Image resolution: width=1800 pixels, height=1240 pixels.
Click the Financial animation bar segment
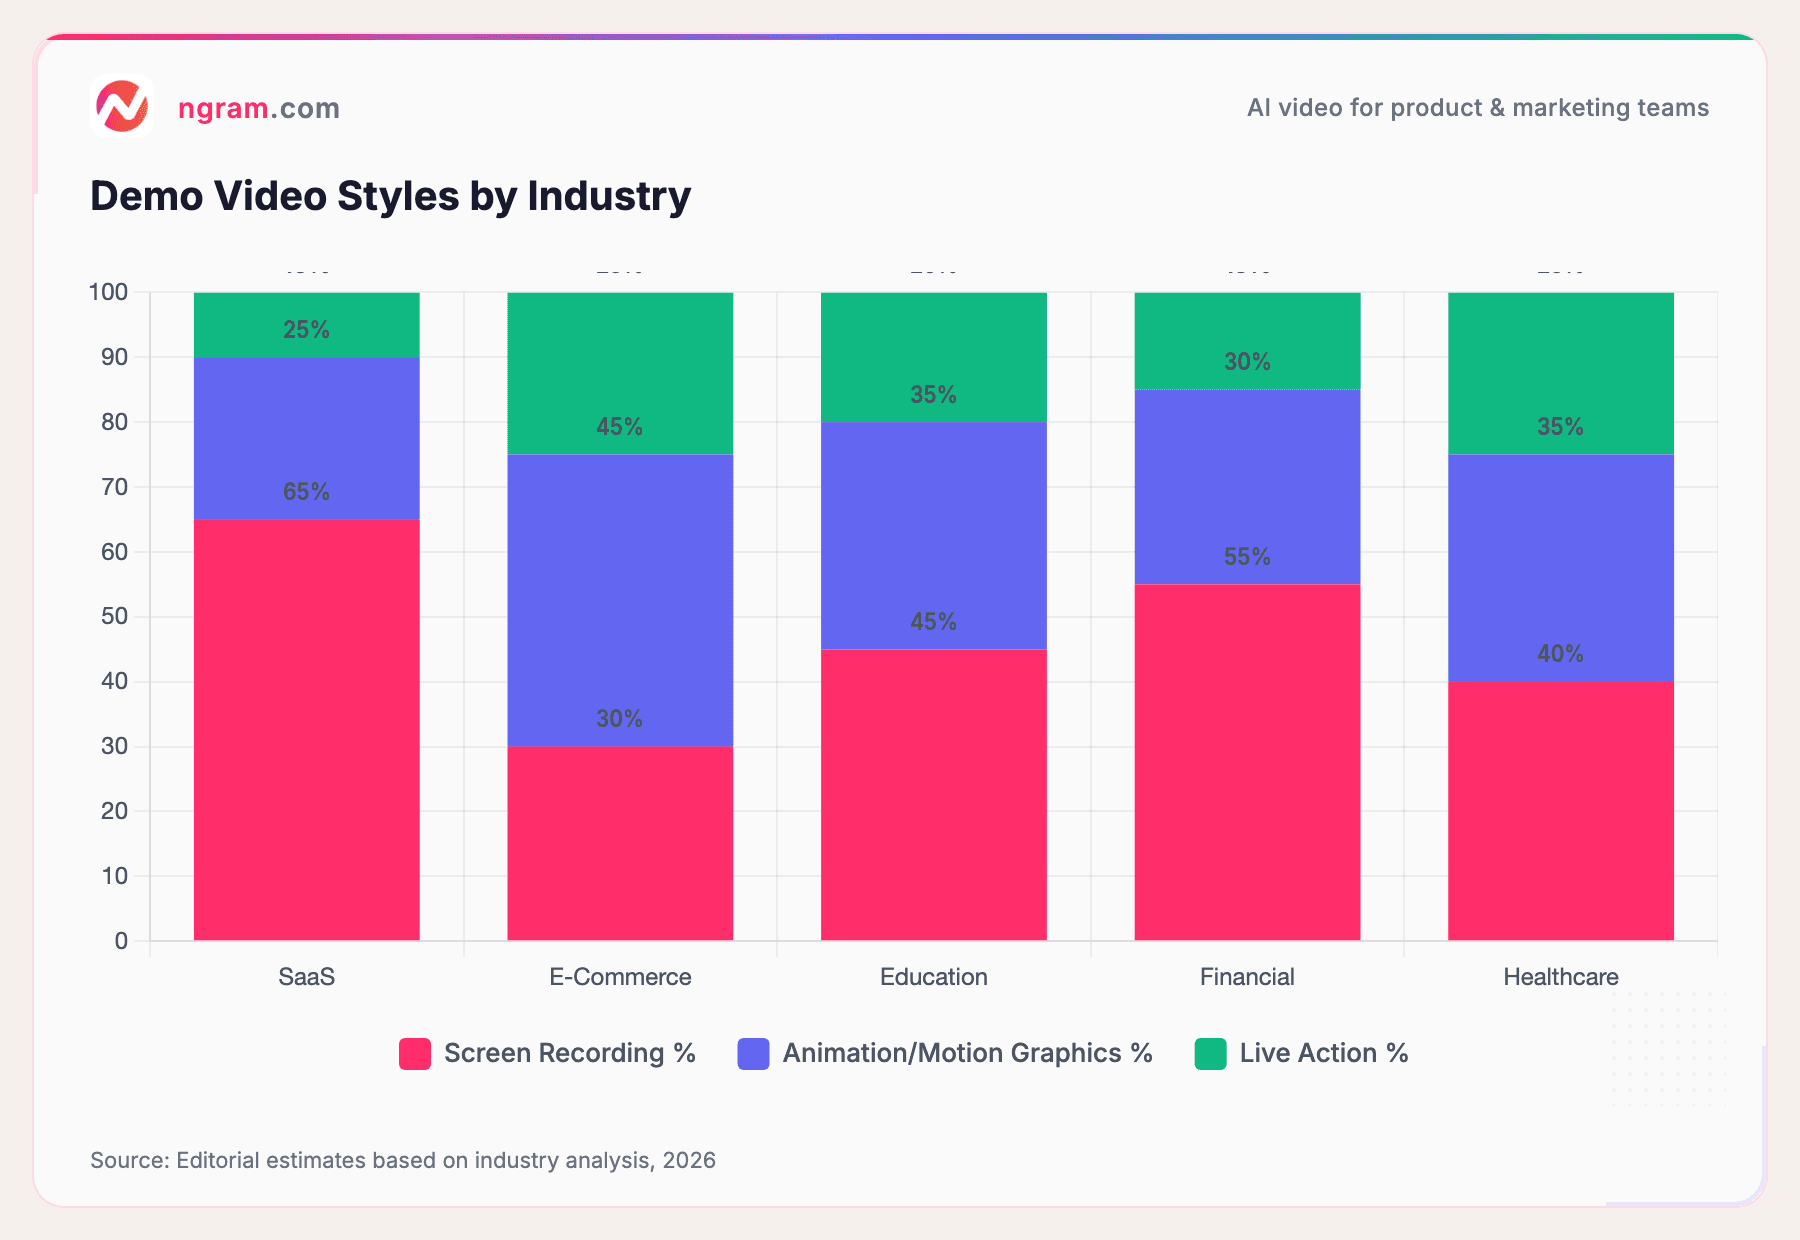click(1246, 485)
